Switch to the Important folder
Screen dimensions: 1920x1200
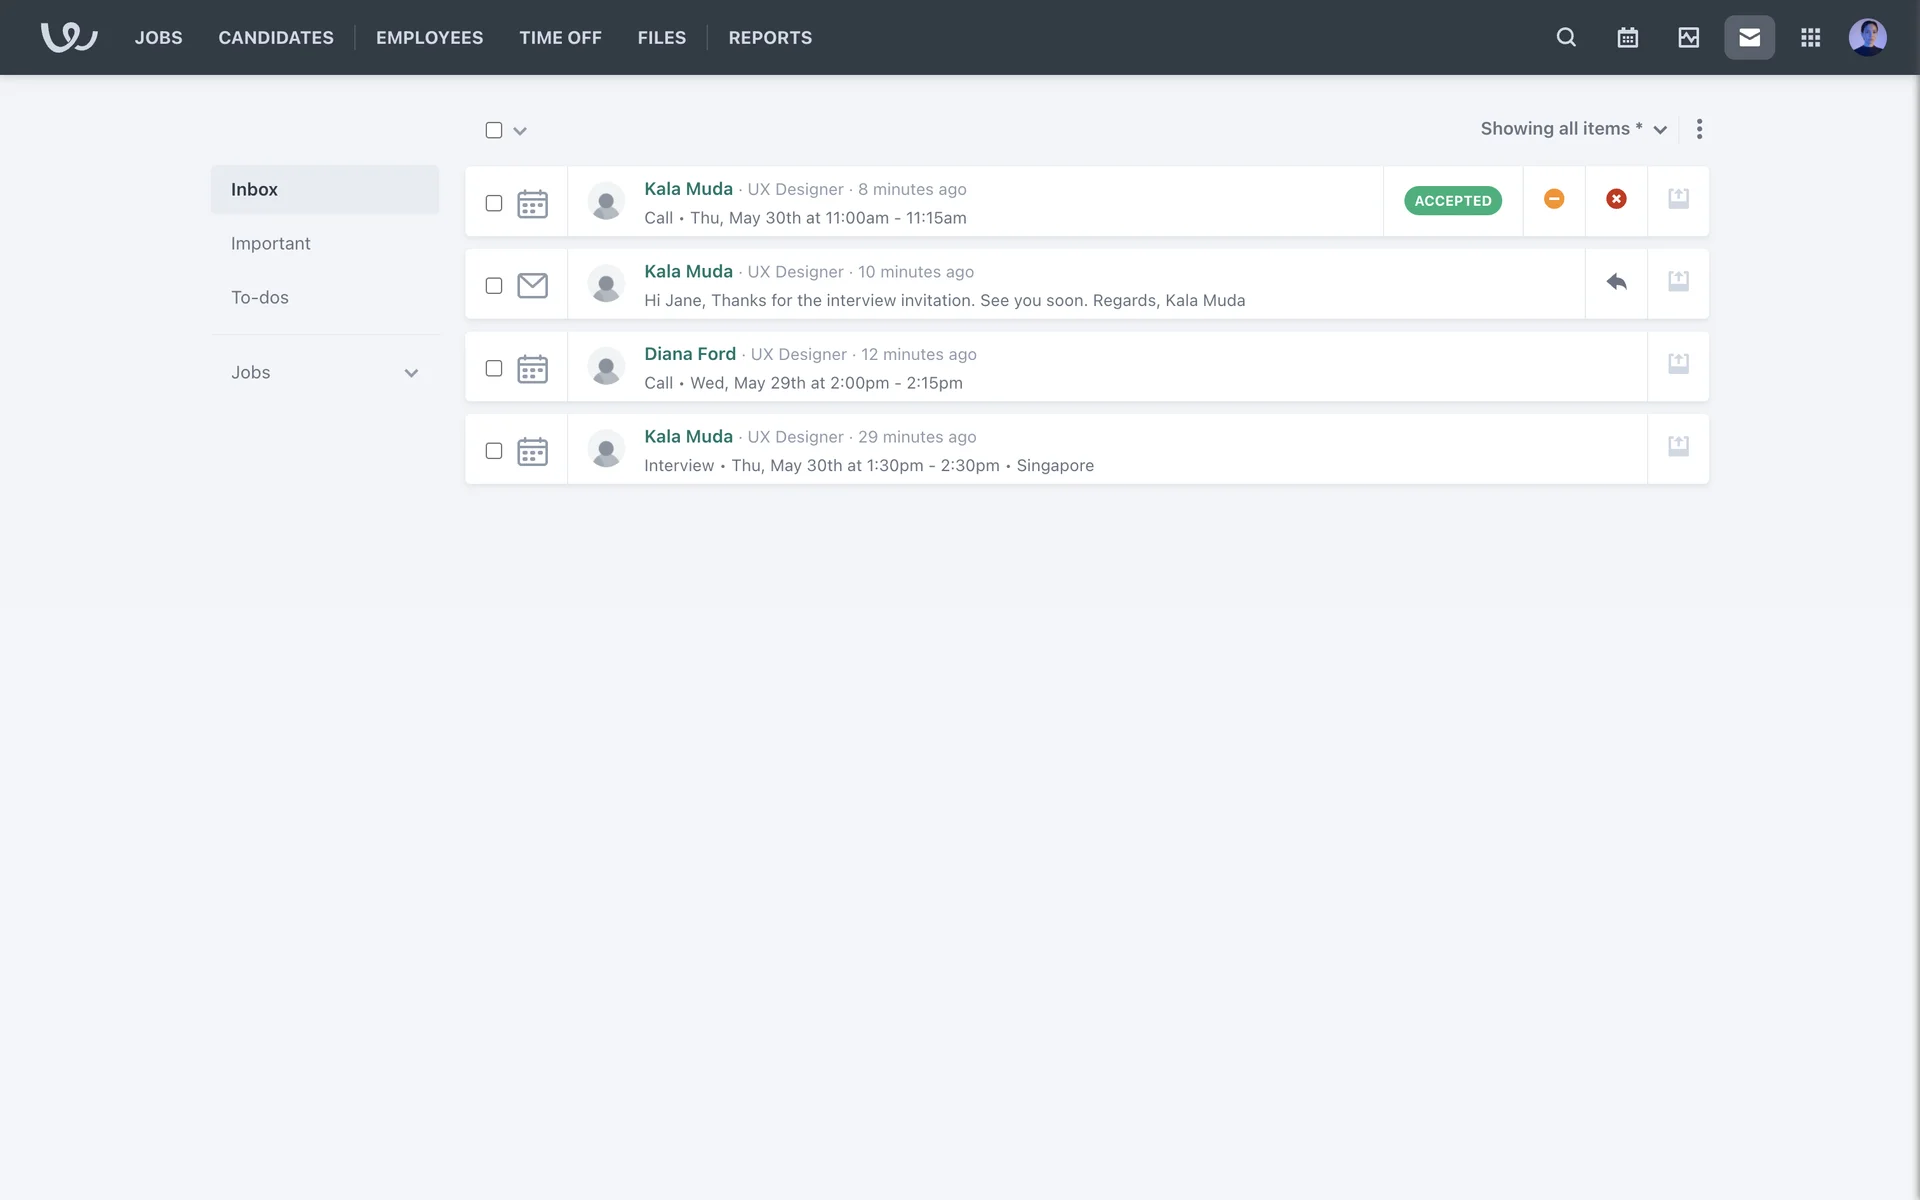click(271, 244)
